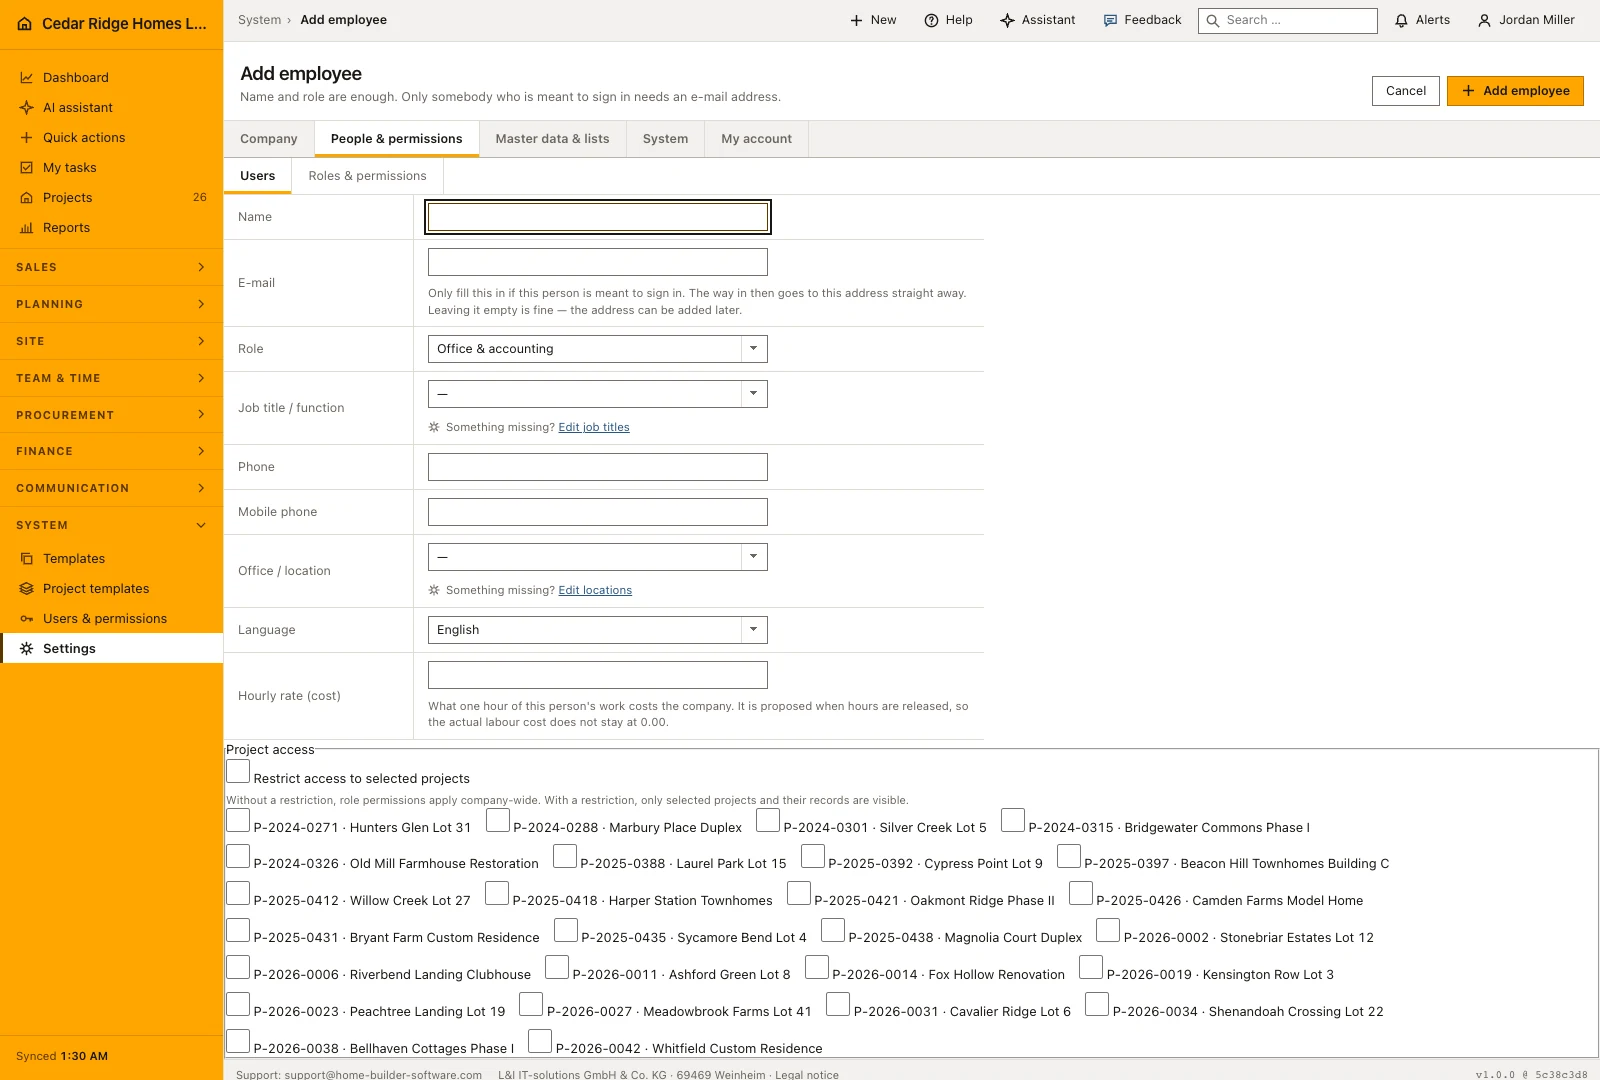Click the Quick actions plus icon
Image resolution: width=1600 pixels, height=1080 pixels.
coord(27,138)
